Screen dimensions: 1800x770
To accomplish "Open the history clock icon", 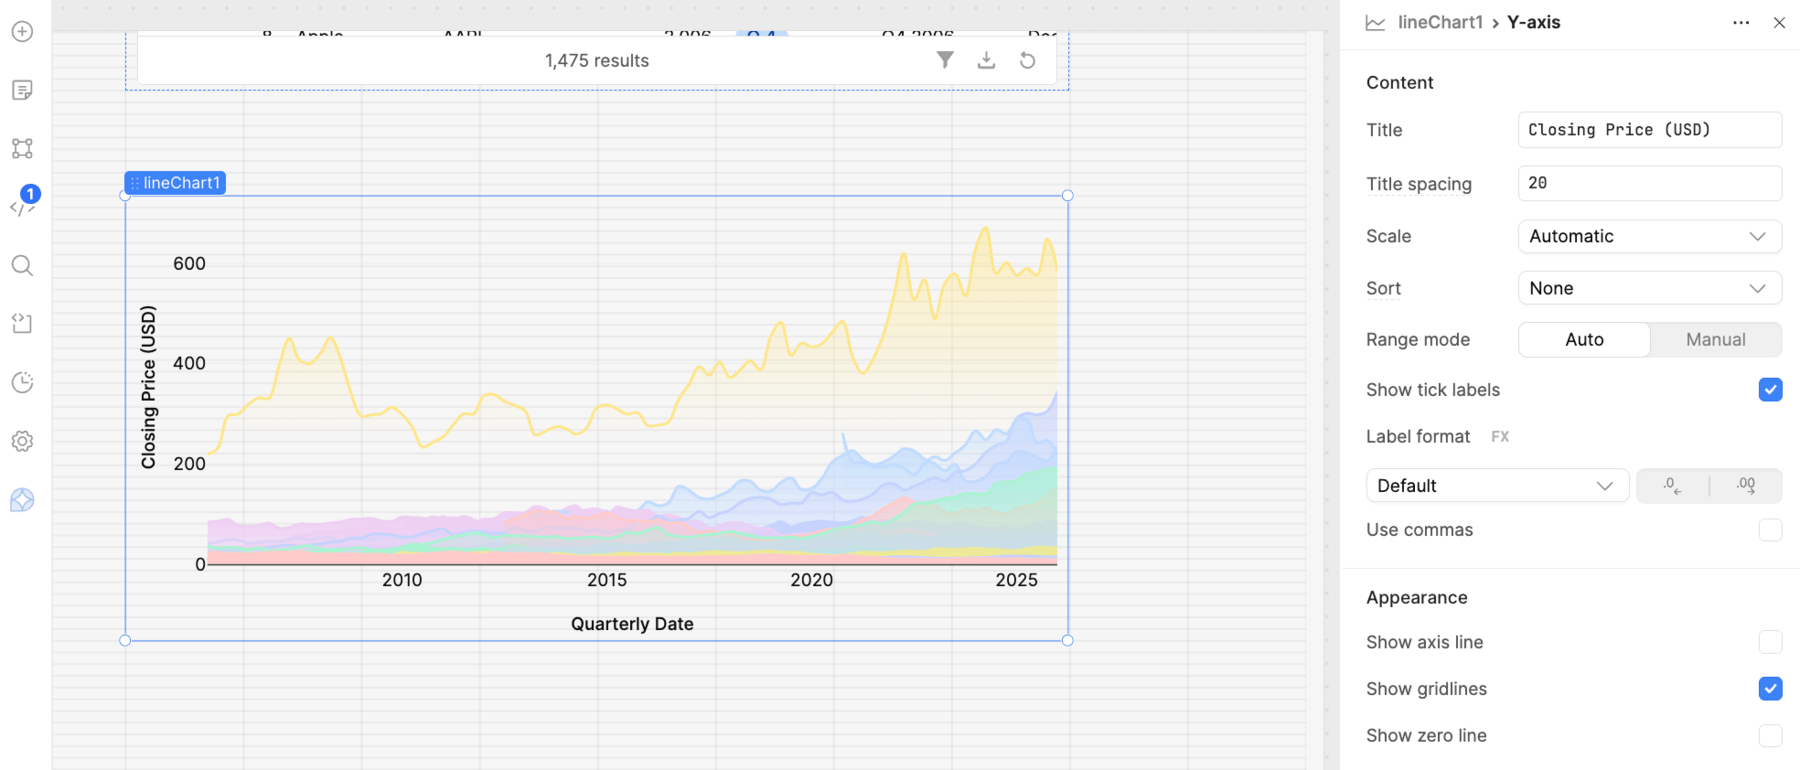I will (22, 382).
